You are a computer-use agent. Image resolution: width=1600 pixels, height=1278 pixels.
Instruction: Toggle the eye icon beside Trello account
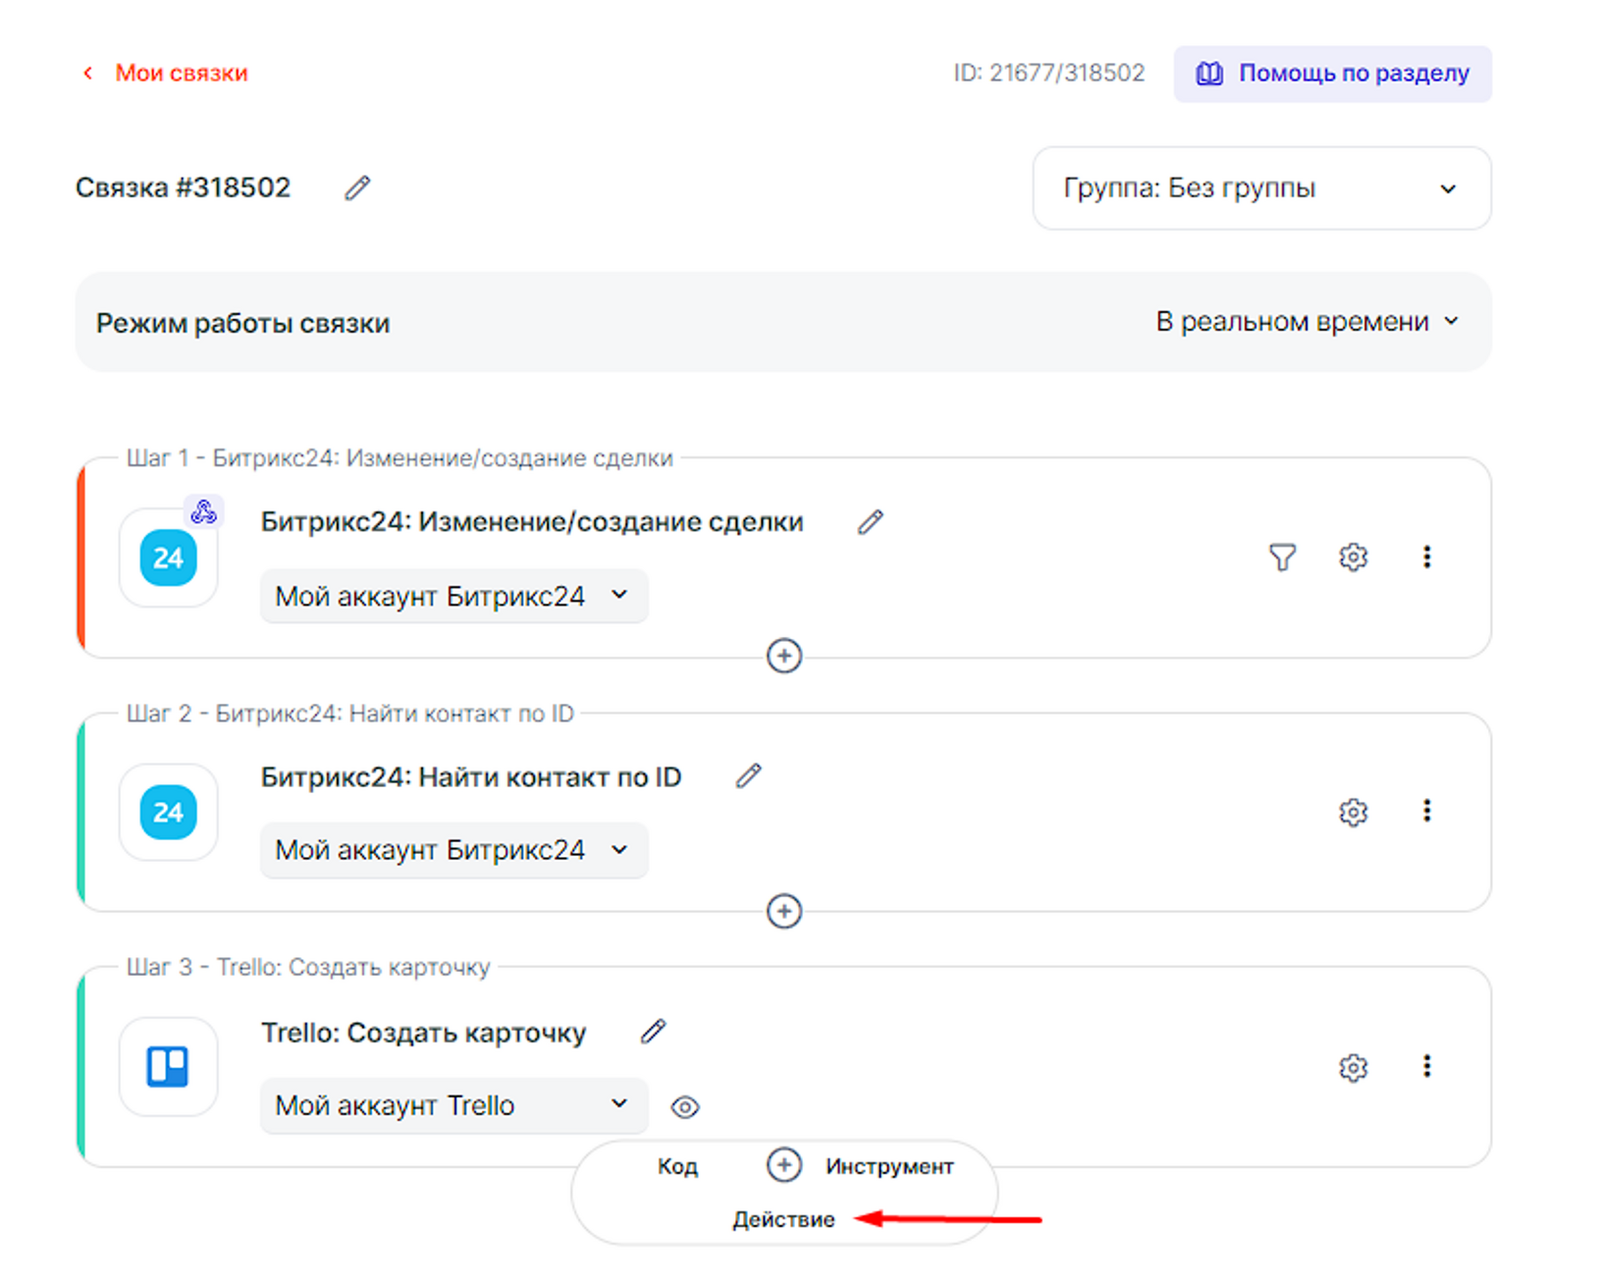(x=685, y=1107)
